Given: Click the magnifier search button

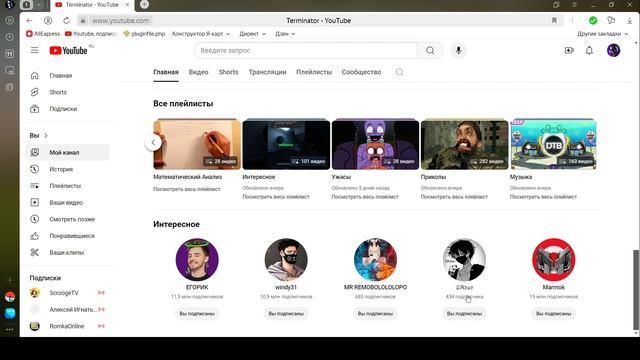Looking at the screenshot, I should coord(430,50).
